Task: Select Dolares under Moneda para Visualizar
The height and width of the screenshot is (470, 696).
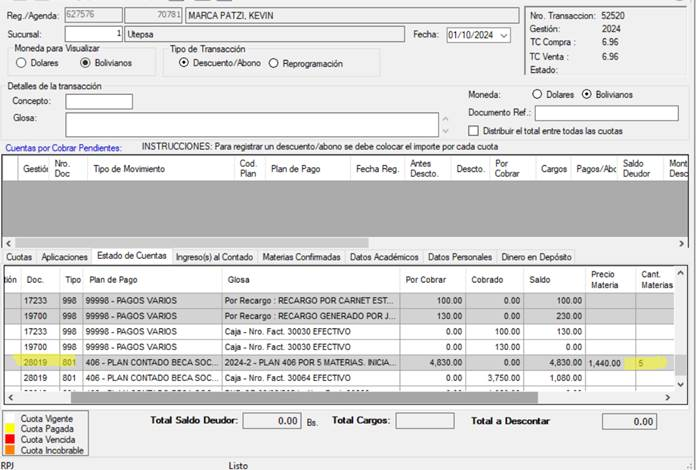Action: coord(21,63)
